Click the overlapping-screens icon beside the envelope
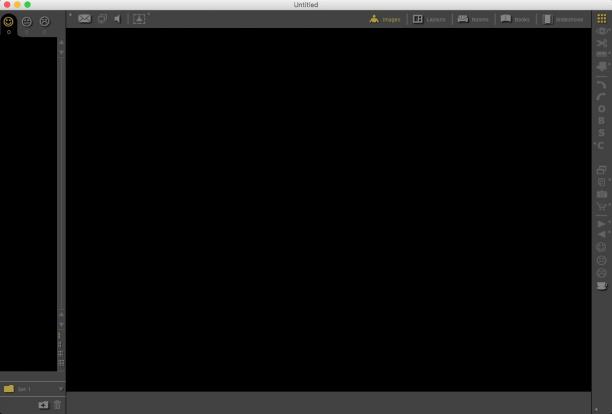The width and height of the screenshot is (612, 414). point(102,19)
